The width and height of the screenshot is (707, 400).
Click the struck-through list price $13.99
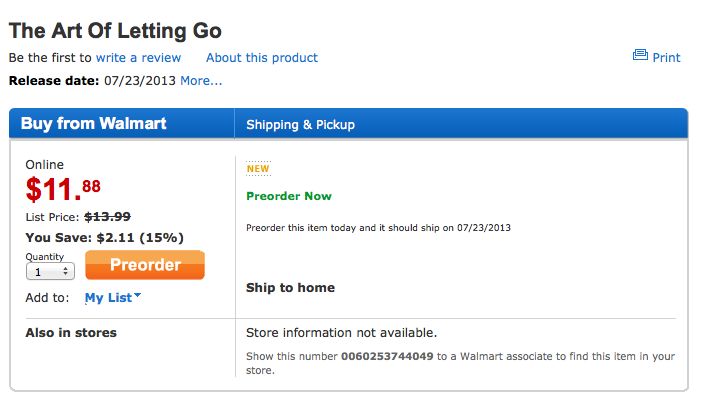(x=107, y=216)
